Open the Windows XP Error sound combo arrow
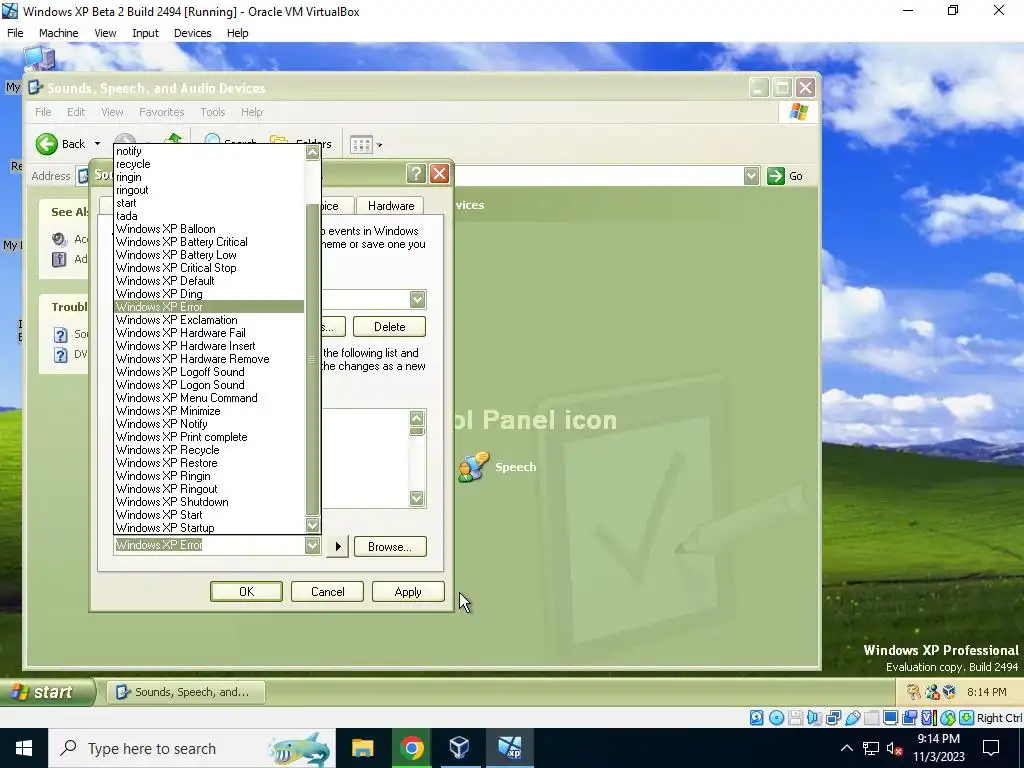Image resolution: width=1024 pixels, height=768 pixels. click(312, 545)
